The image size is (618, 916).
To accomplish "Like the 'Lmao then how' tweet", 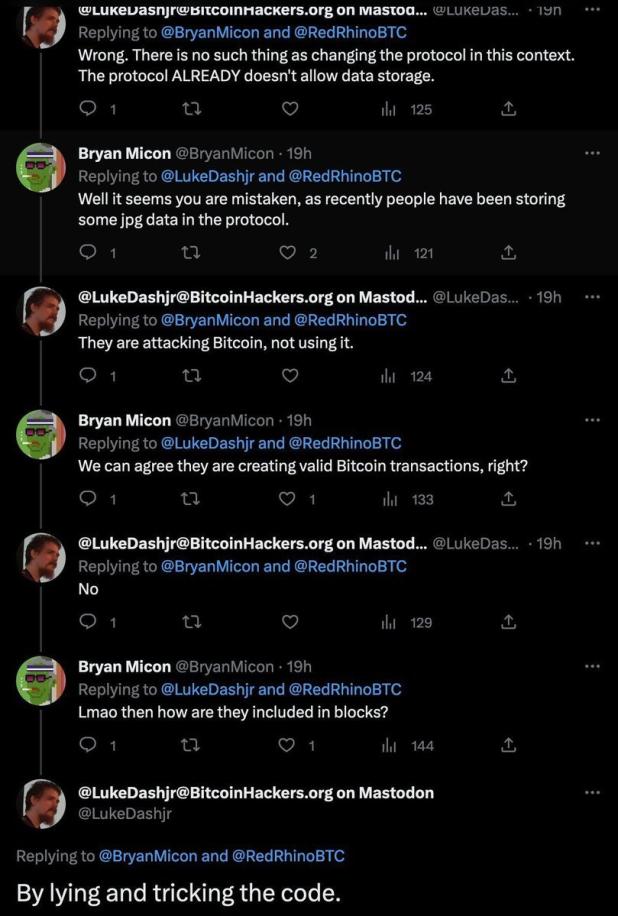I will tap(289, 745).
